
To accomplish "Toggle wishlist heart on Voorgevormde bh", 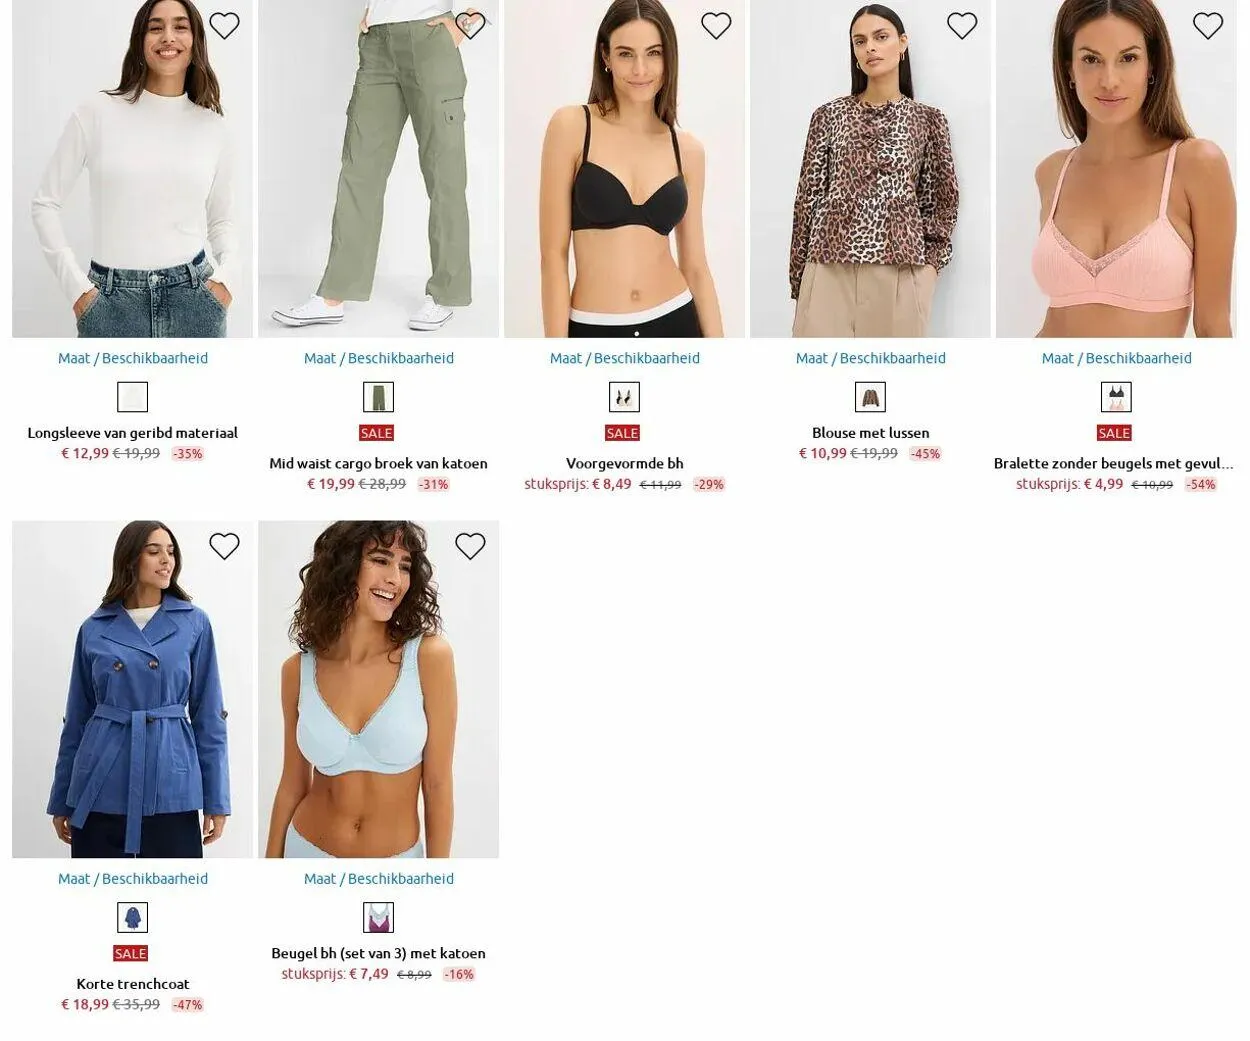I will pyautogui.click(x=716, y=26).
